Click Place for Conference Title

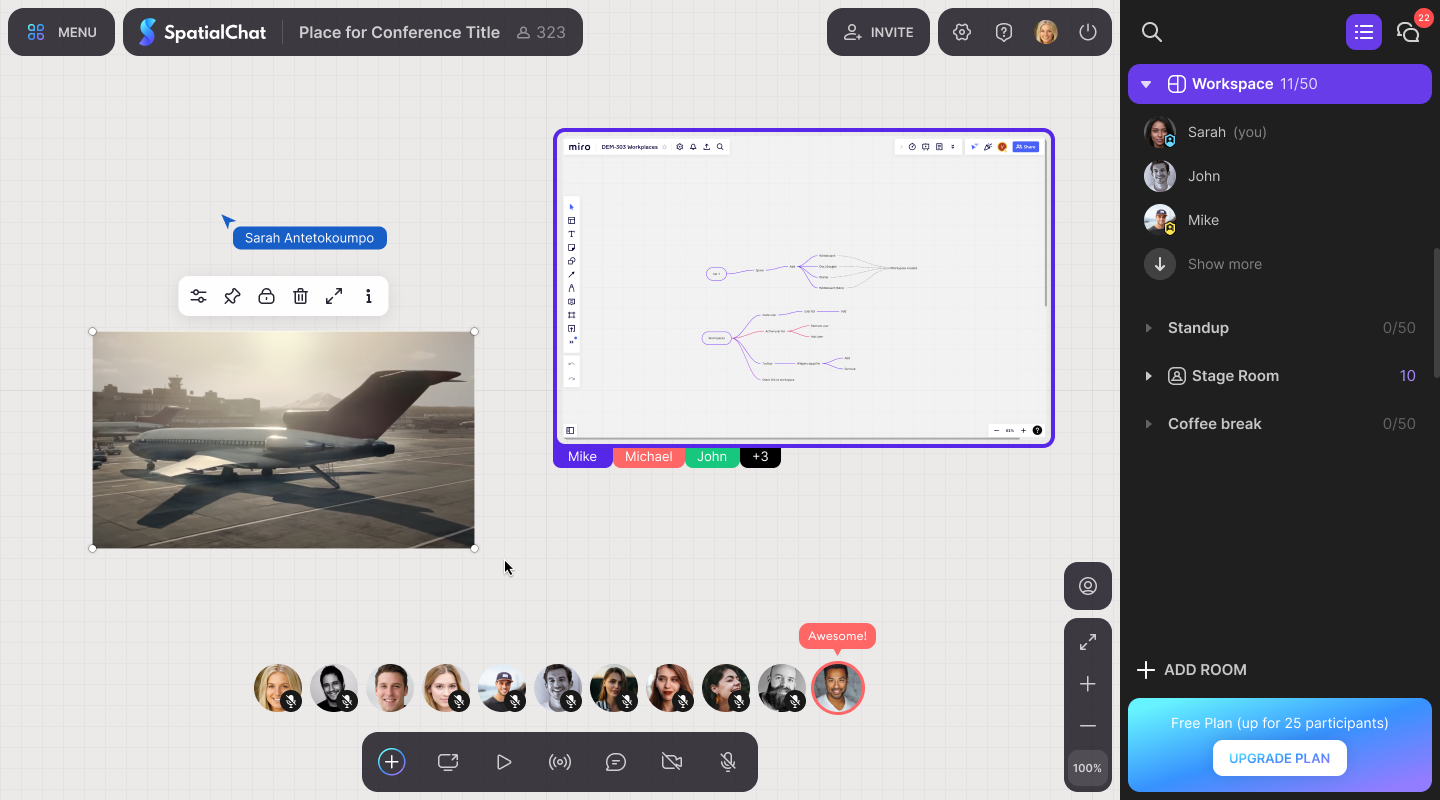[399, 32]
